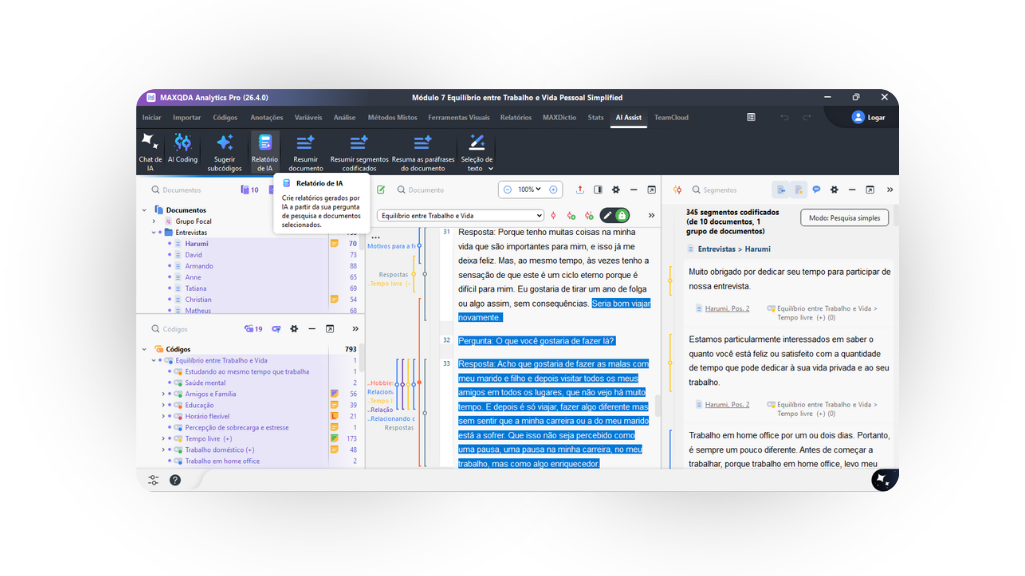Click the Documentos search field
Viewport: 1025px width, 576px height.
(x=193, y=190)
